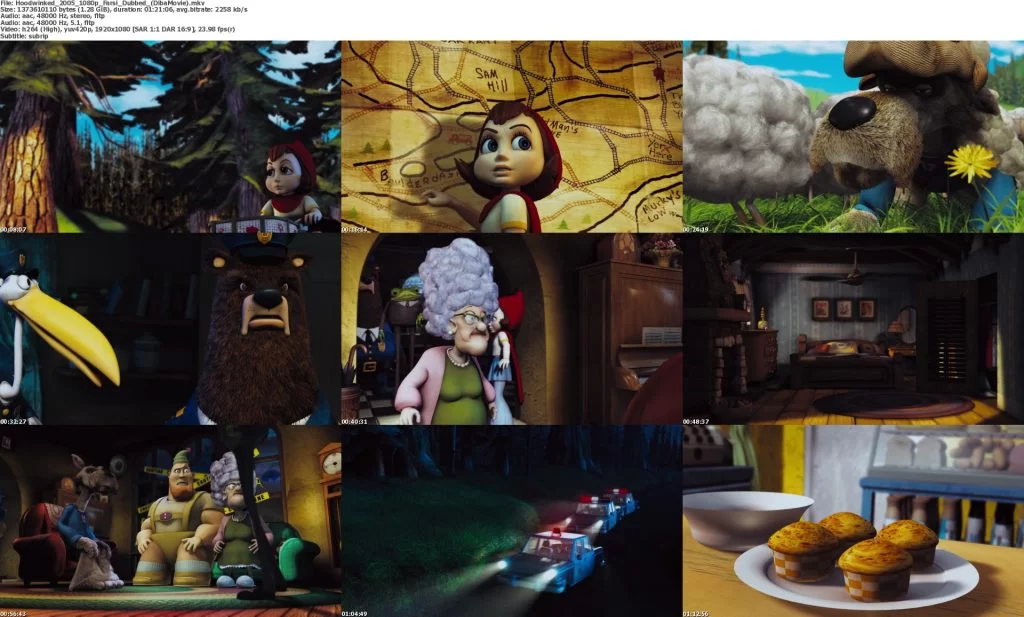1024x617 pixels.
Task: Select the thumbnail with the Sam Hill map
Action: click(511, 136)
